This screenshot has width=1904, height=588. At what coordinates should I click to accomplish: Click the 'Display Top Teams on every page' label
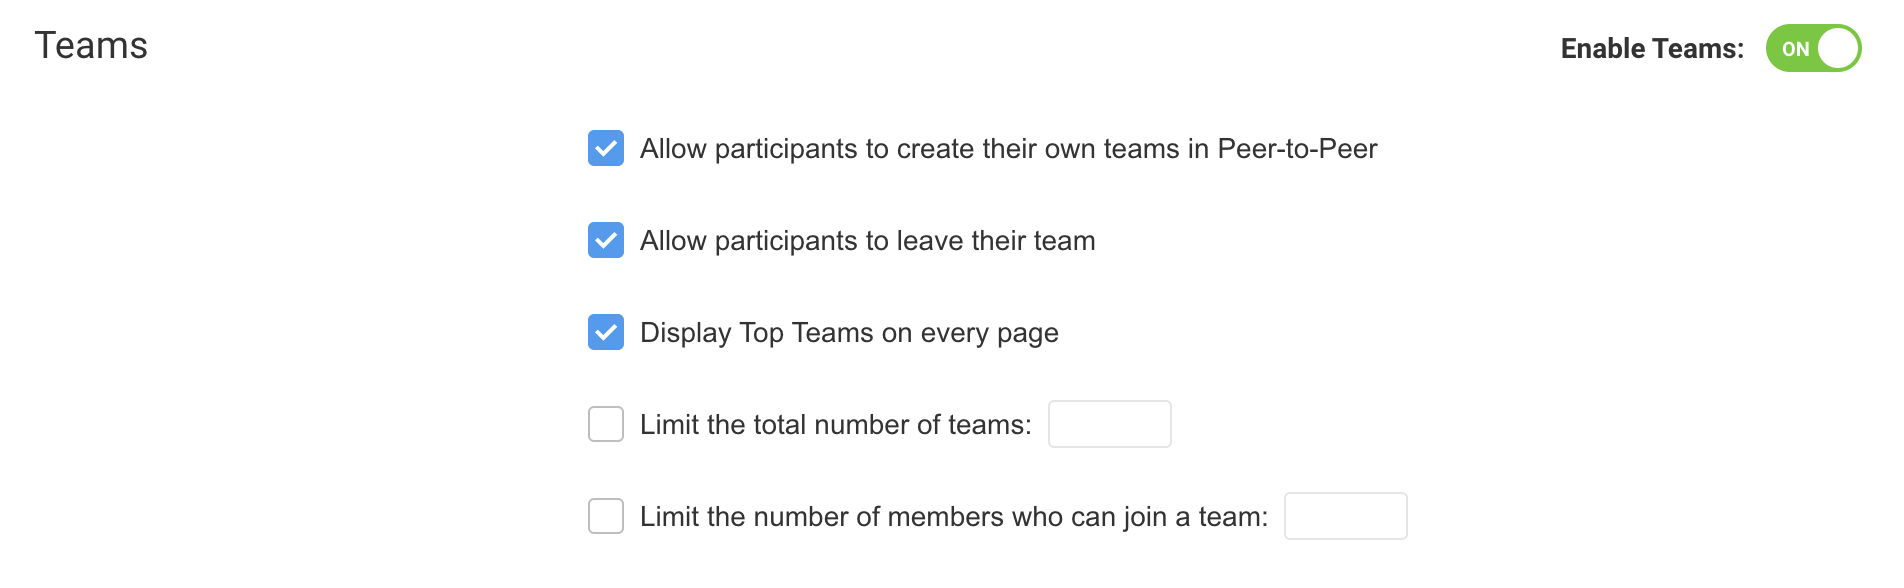click(x=849, y=333)
